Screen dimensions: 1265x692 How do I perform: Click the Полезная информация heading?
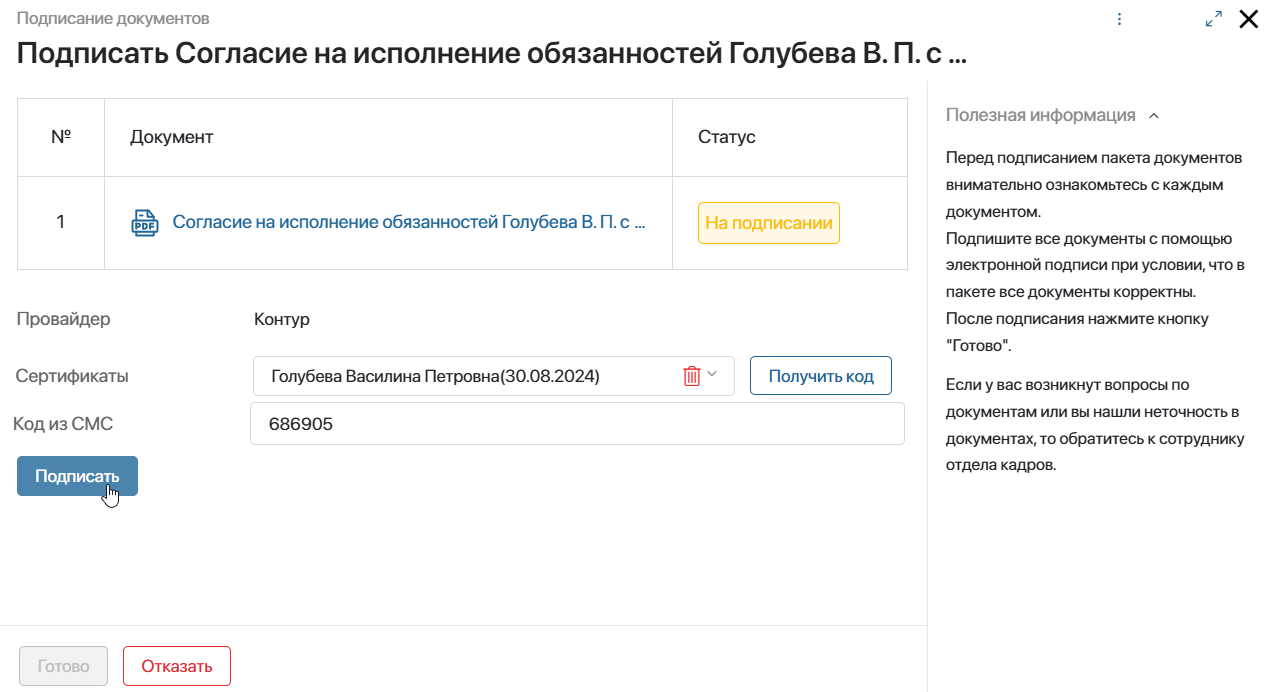pyautogui.click(x=1041, y=115)
